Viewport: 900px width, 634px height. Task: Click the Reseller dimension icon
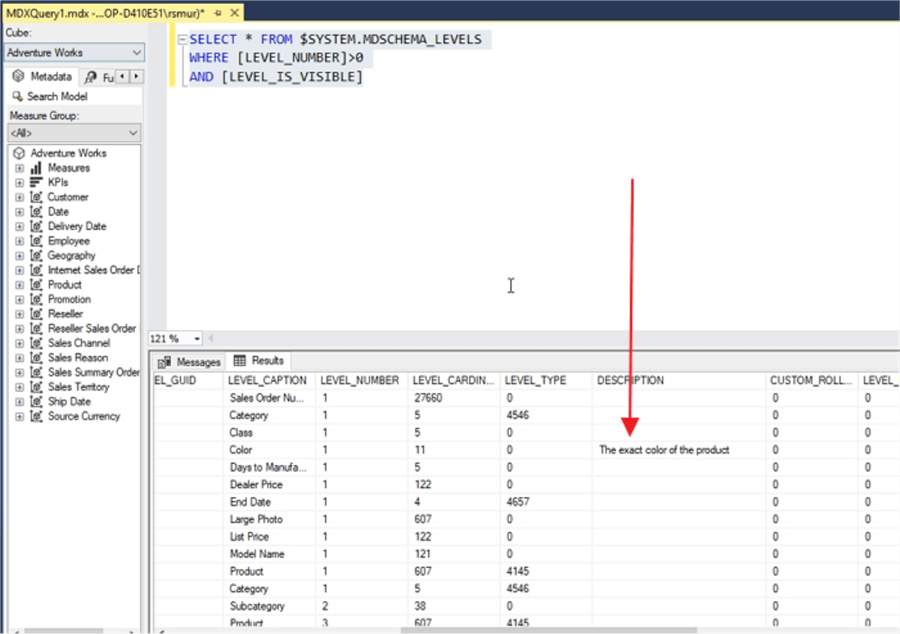(x=36, y=314)
